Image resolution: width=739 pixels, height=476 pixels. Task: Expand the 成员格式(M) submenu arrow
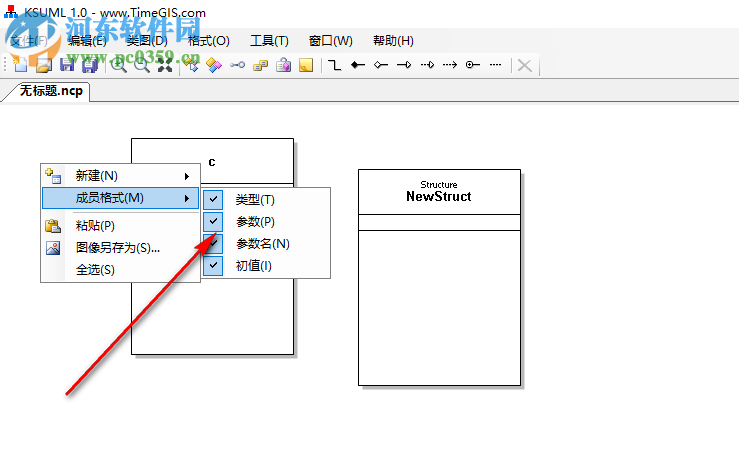(x=187, y=198)
